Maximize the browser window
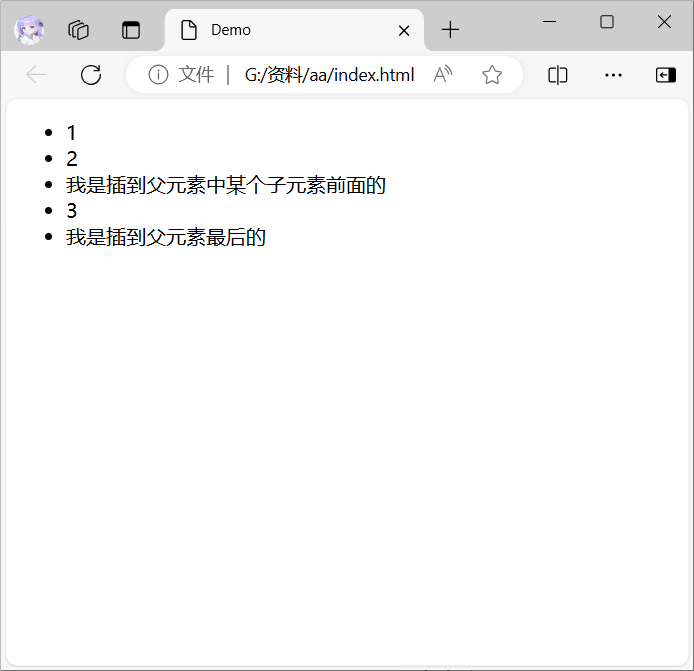Screen dimensions: 694x671 607,22
